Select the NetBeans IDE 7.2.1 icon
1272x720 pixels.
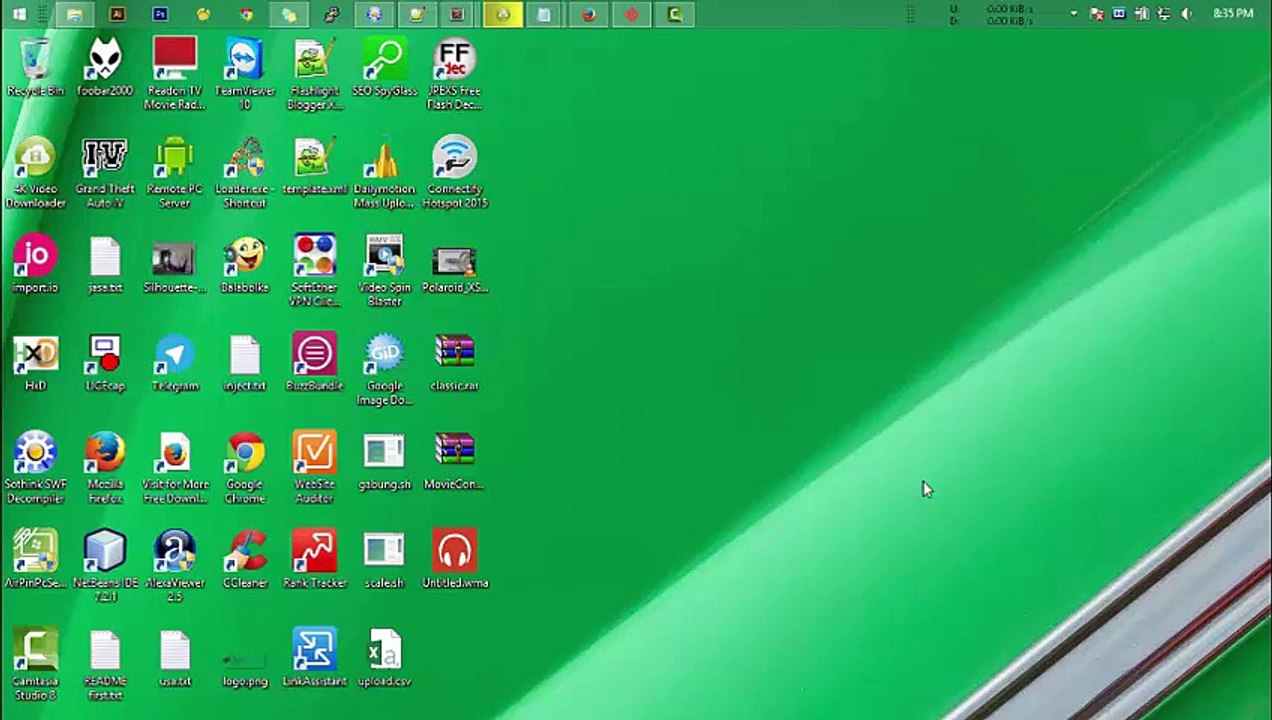105,566
